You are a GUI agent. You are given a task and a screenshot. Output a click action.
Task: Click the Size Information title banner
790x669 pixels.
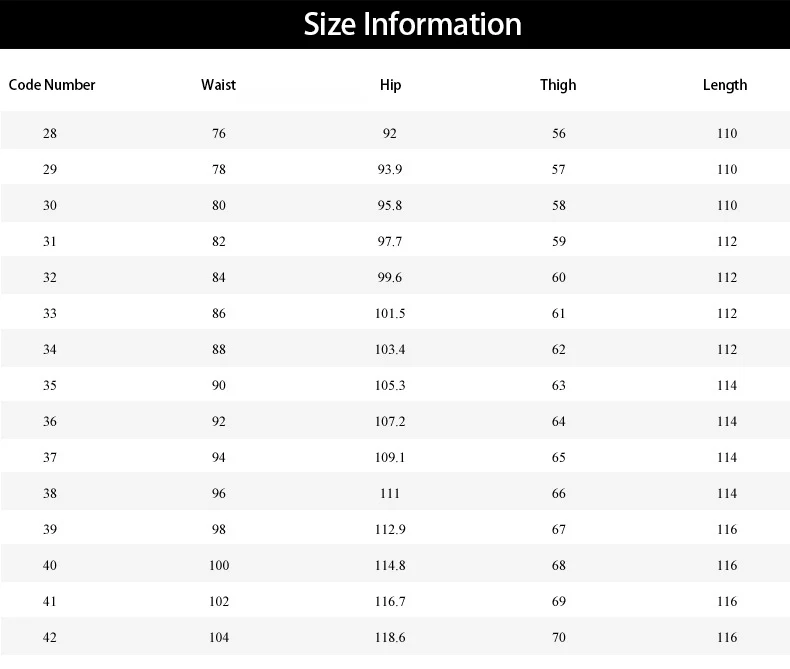coord(395,24)
